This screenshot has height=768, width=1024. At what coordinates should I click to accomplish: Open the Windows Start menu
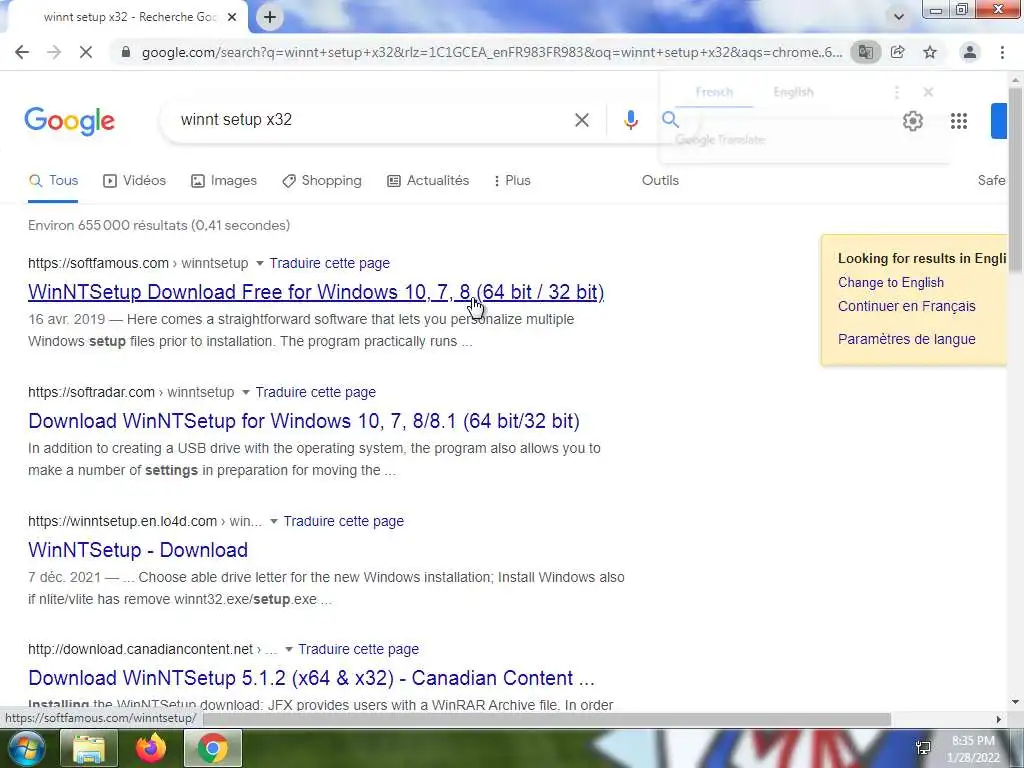(x=26, y=748)
